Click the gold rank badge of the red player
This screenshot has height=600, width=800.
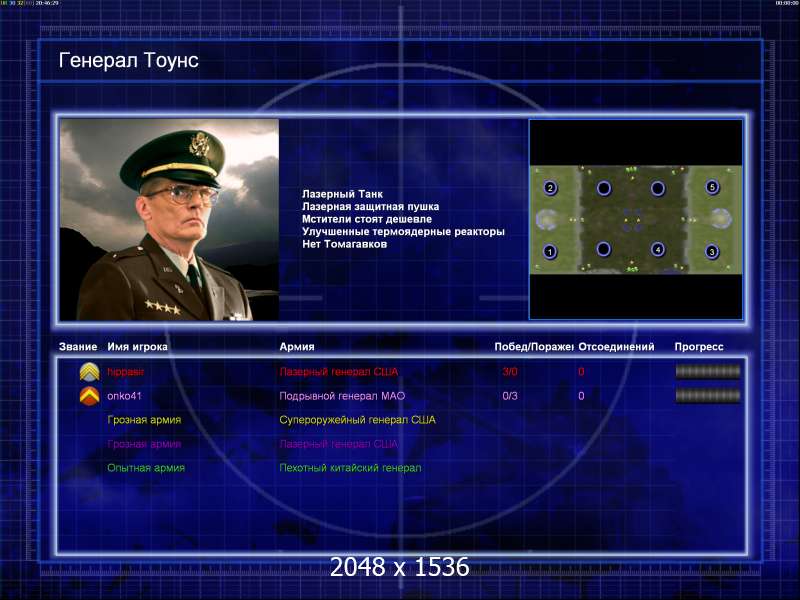pyautogui.click(x=89, y=372)
